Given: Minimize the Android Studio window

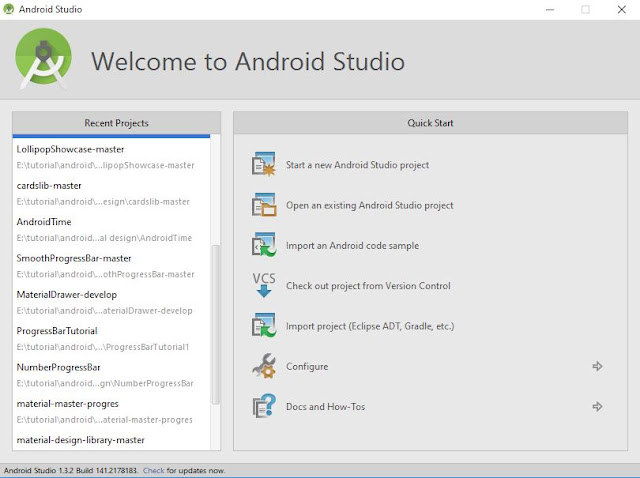Looking at the screenshot, I should [550, 9].
